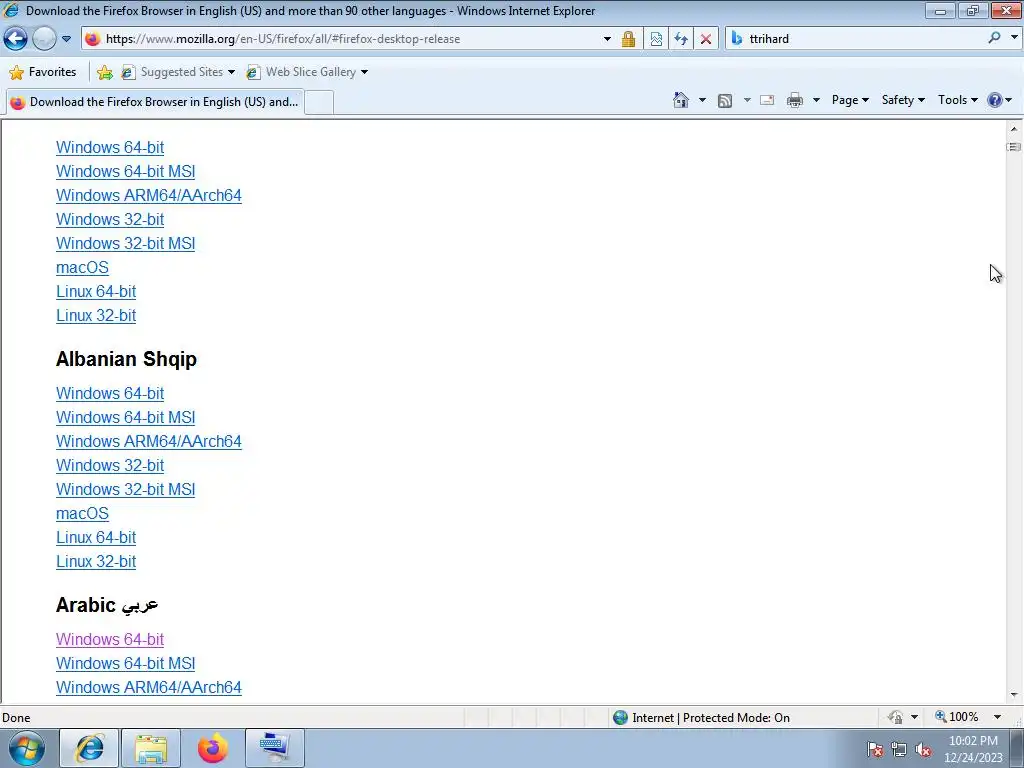Click the Action Center flag tray icon

coord(875,750)
